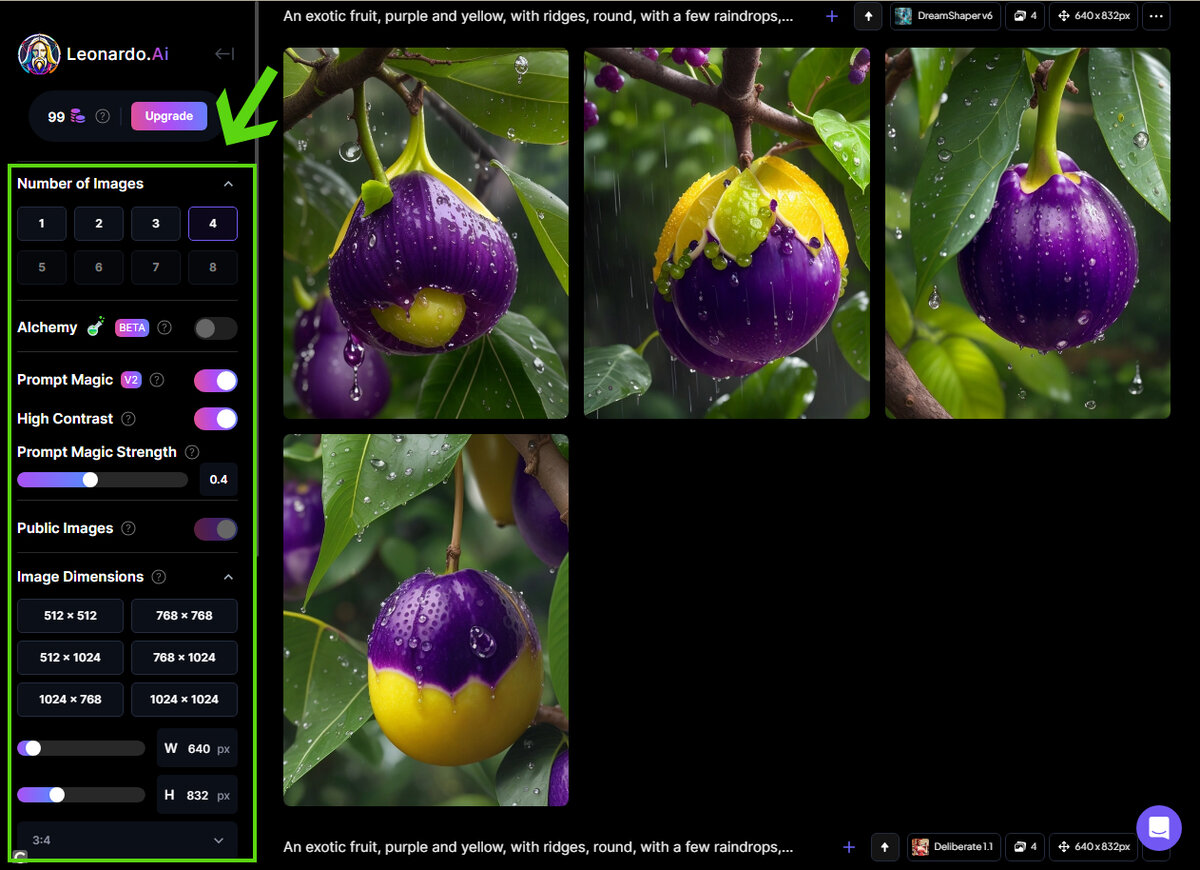Screen dimensions: 1200x870
Task: Disable the High Contrast toggle
Action: click(216, 418)
